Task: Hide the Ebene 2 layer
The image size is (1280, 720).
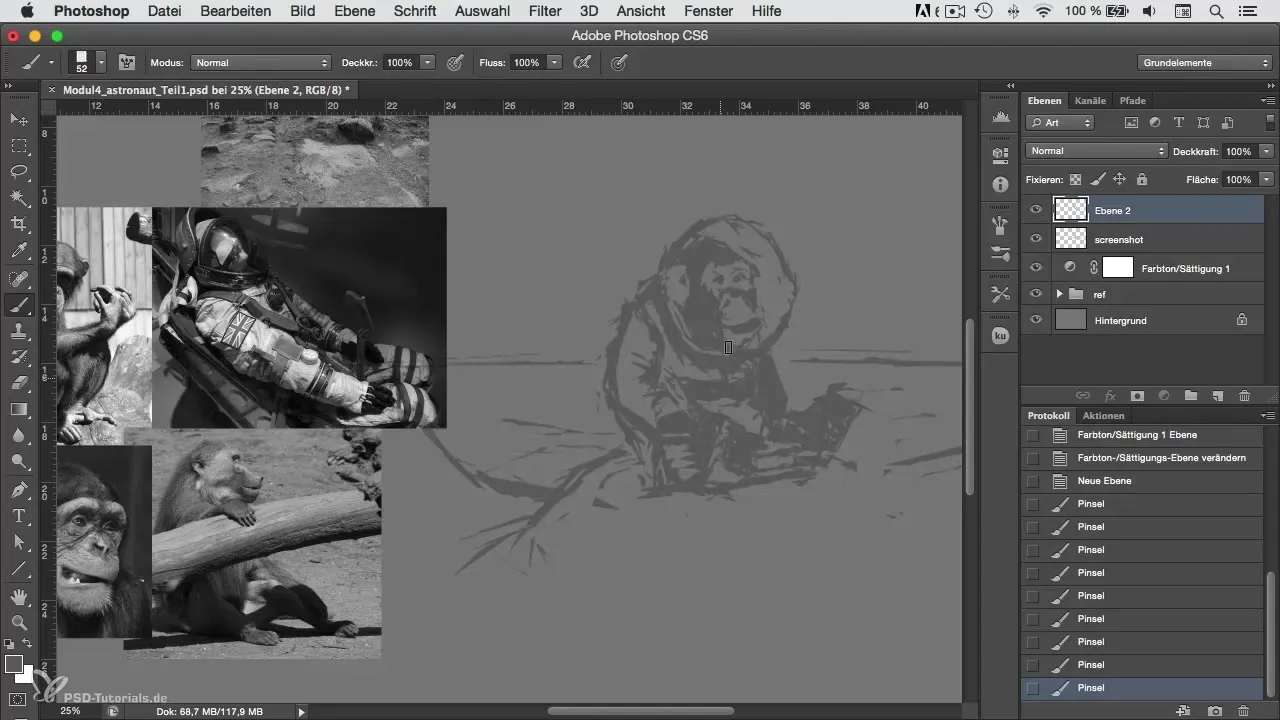Action: click(1036, 210)
